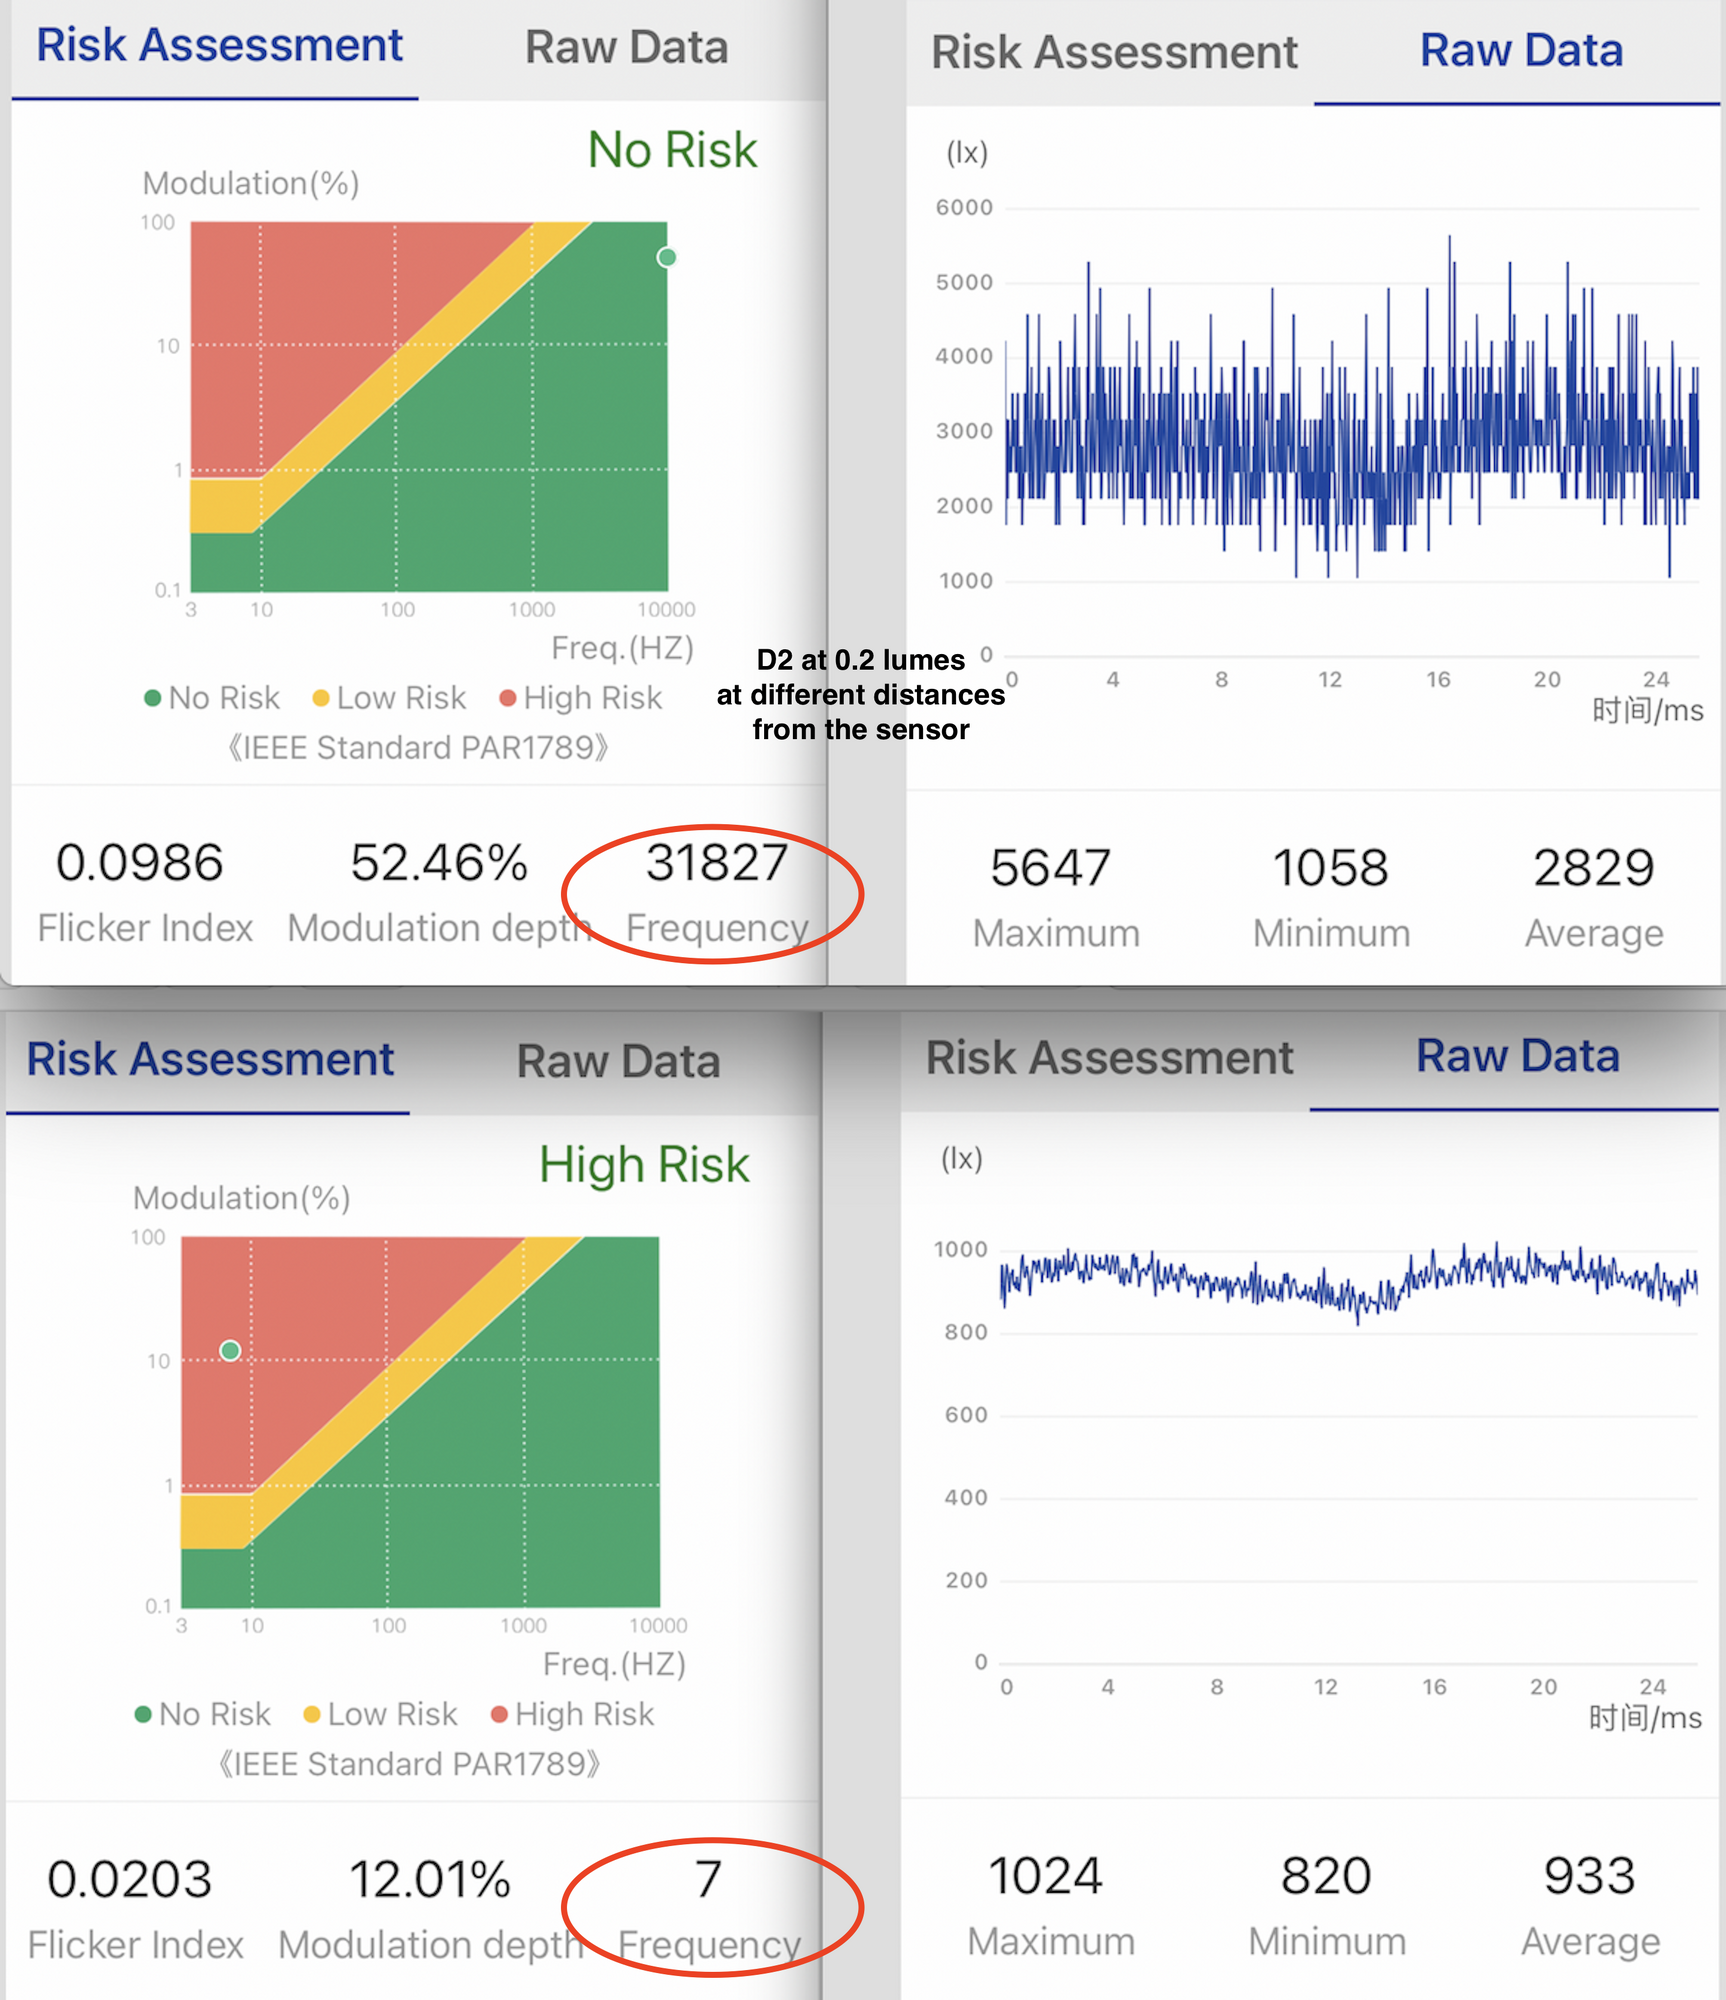Screen dimensions: 1726x2000
Task: Click the green data point in High Risk chart
Action: [230, 1351]
